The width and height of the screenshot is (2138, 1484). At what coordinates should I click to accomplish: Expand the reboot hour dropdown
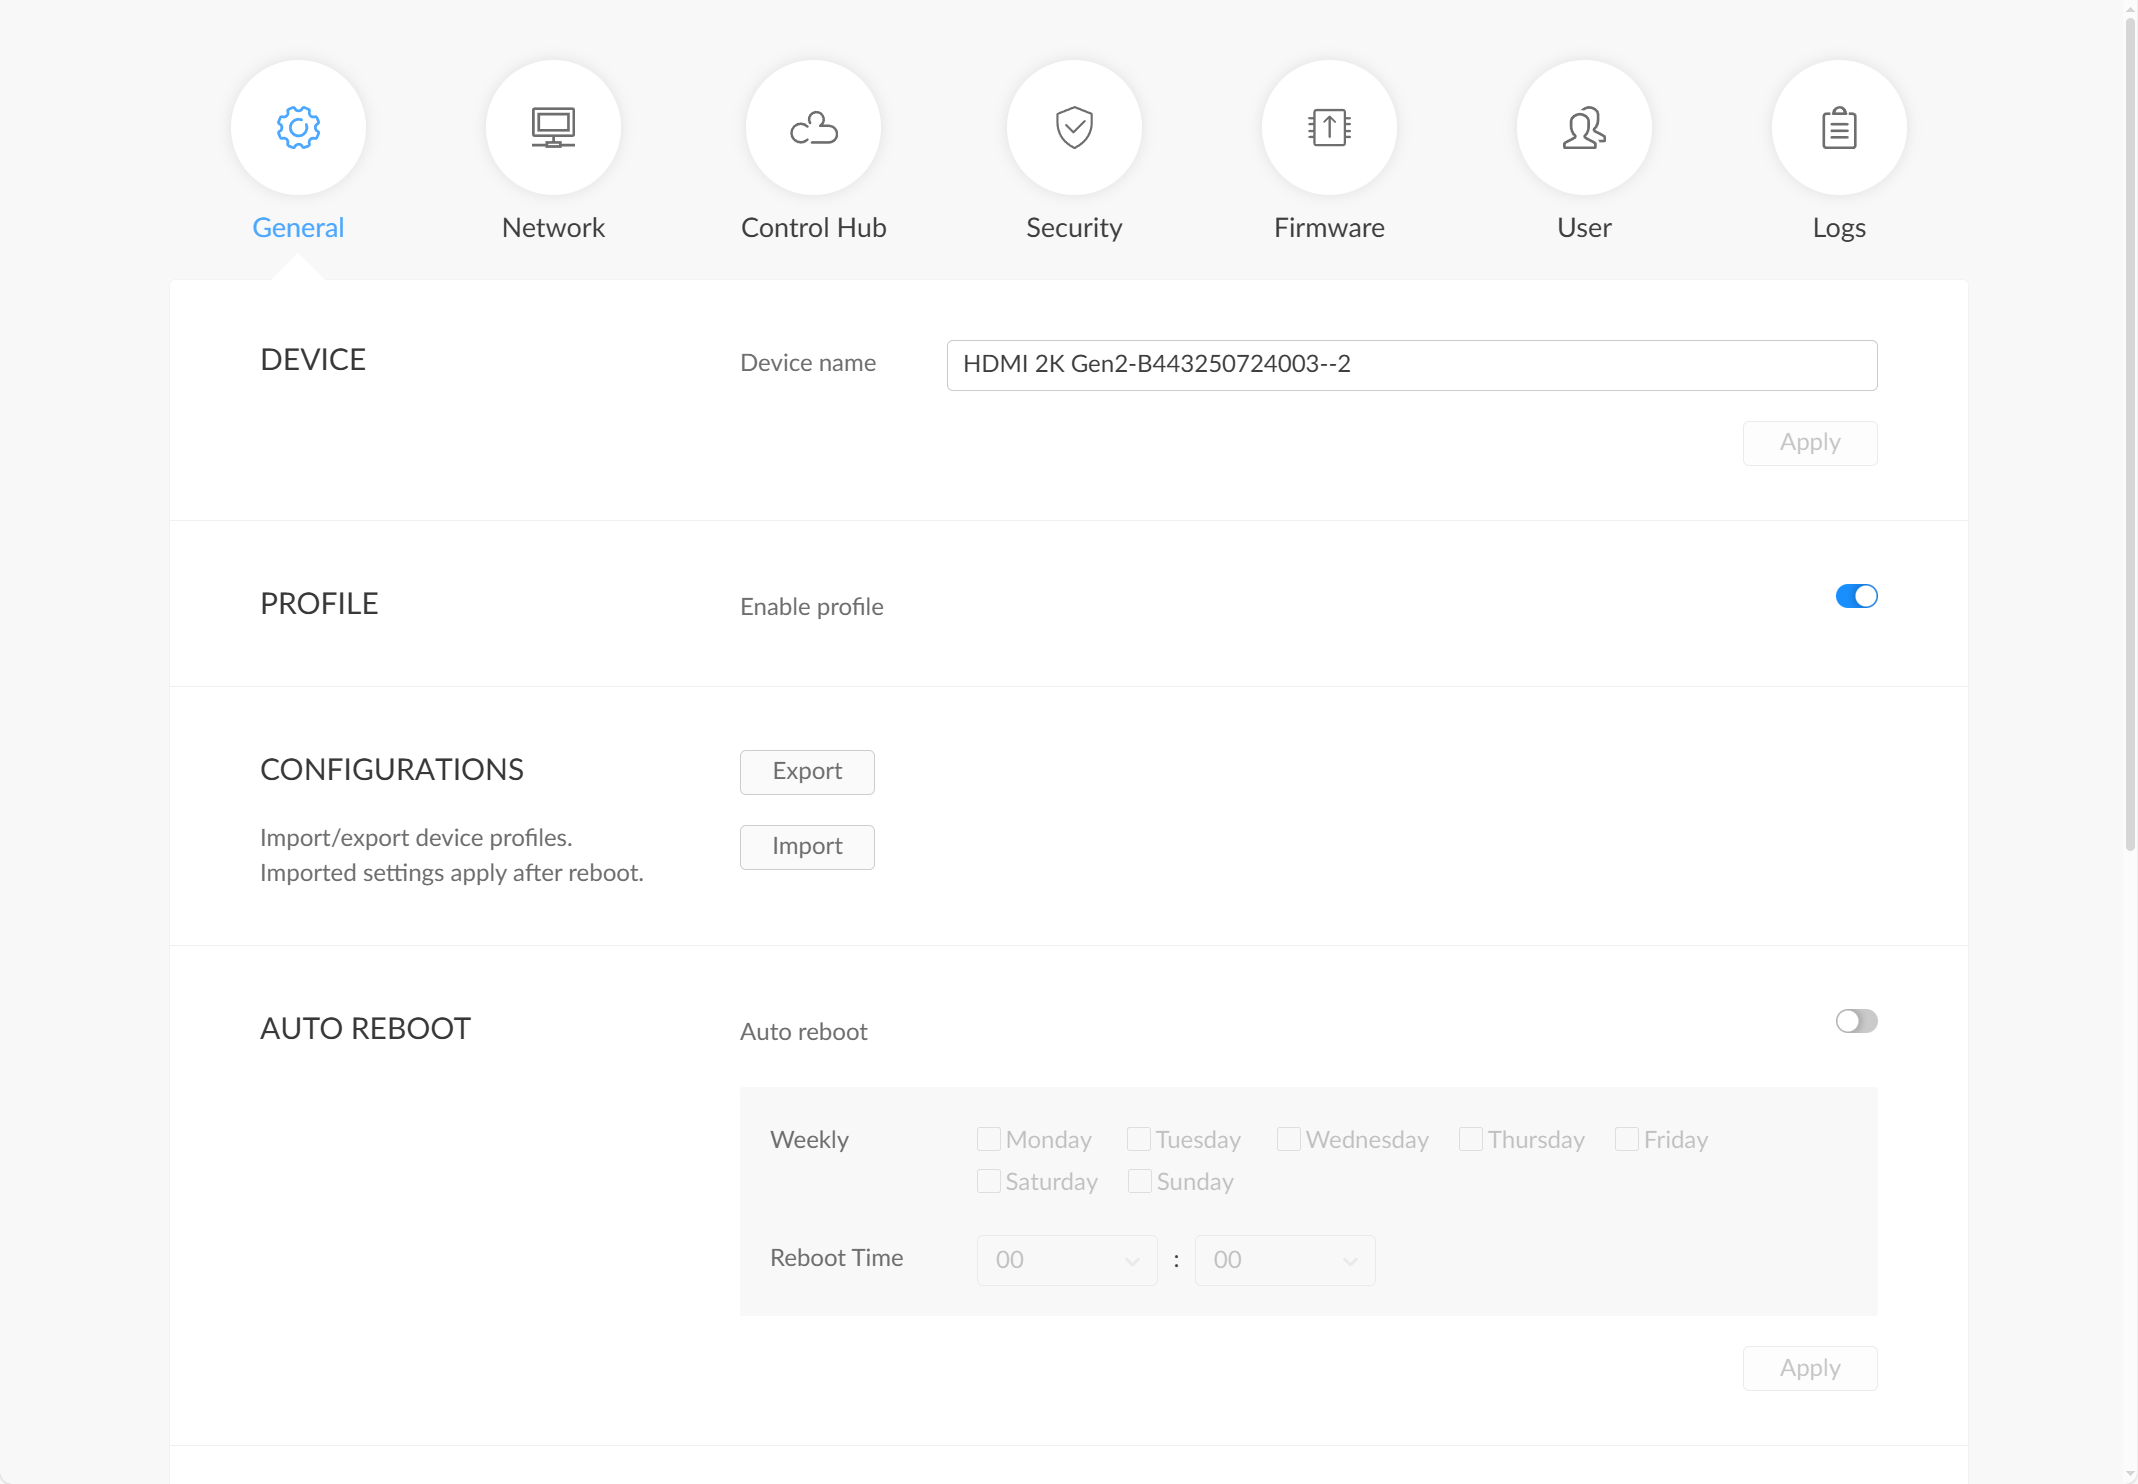(x=1067, y=1260)
